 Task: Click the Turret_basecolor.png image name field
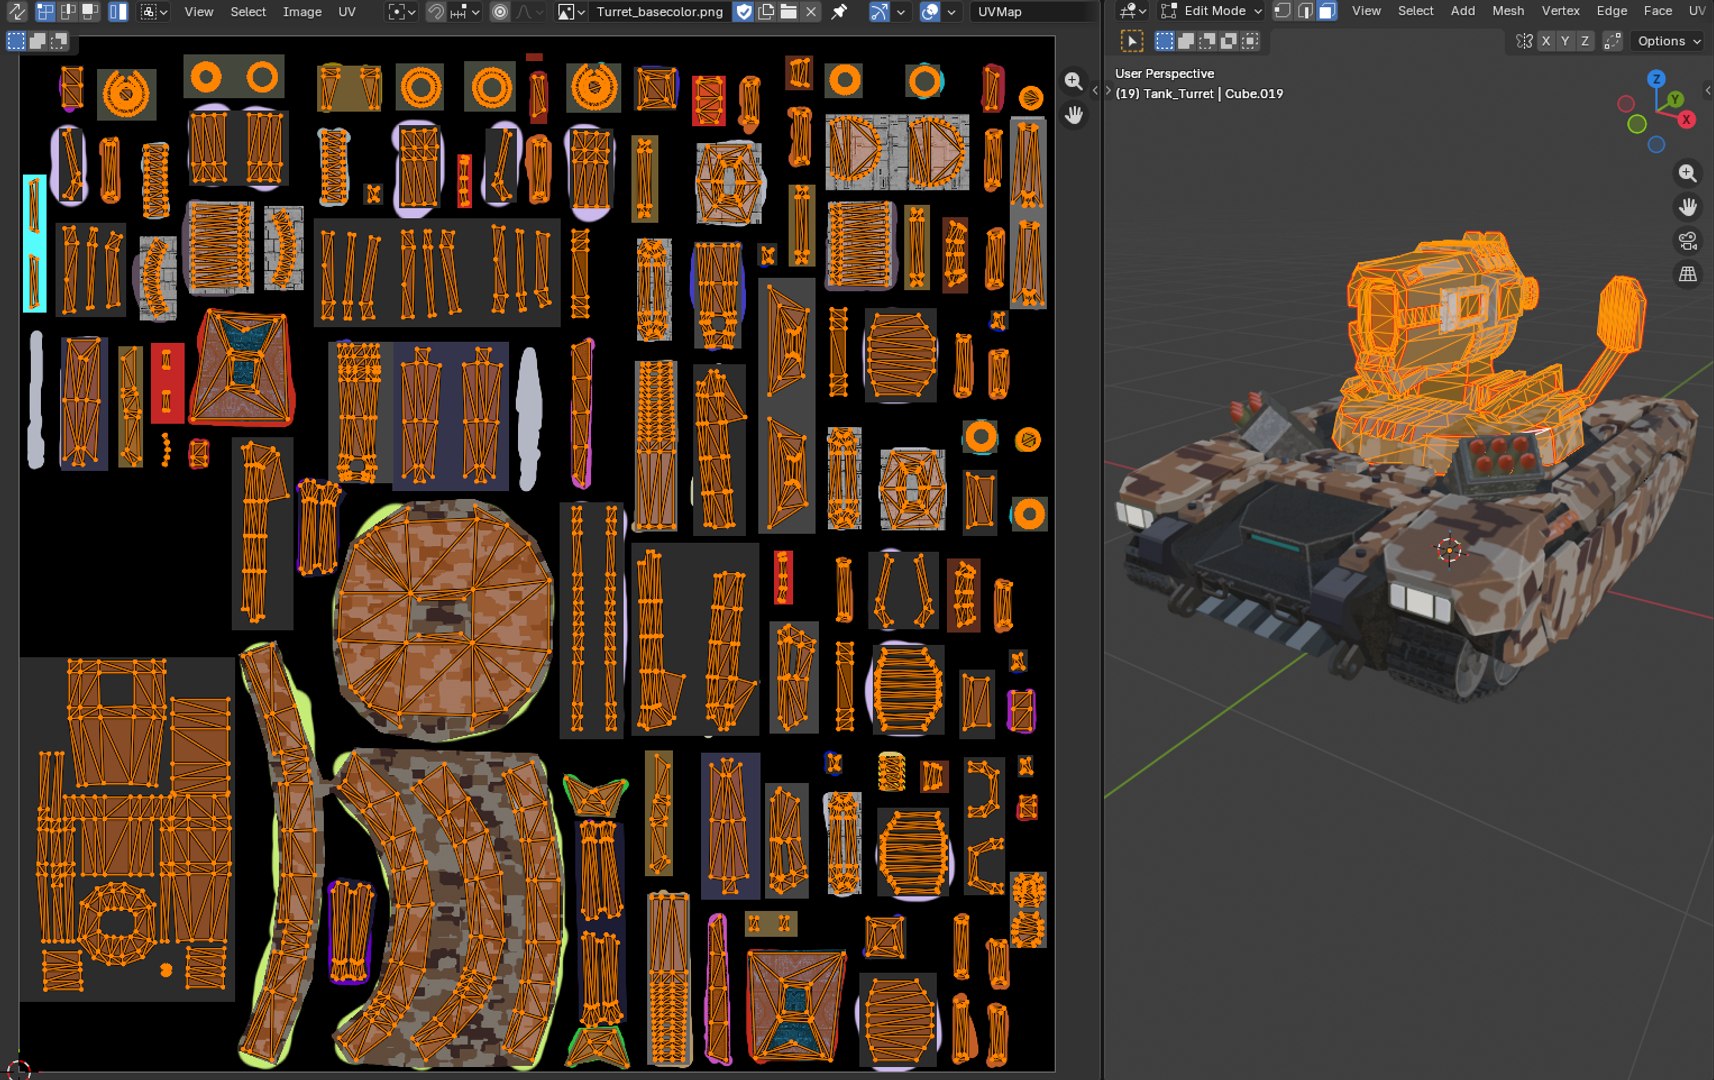(659, 12)
